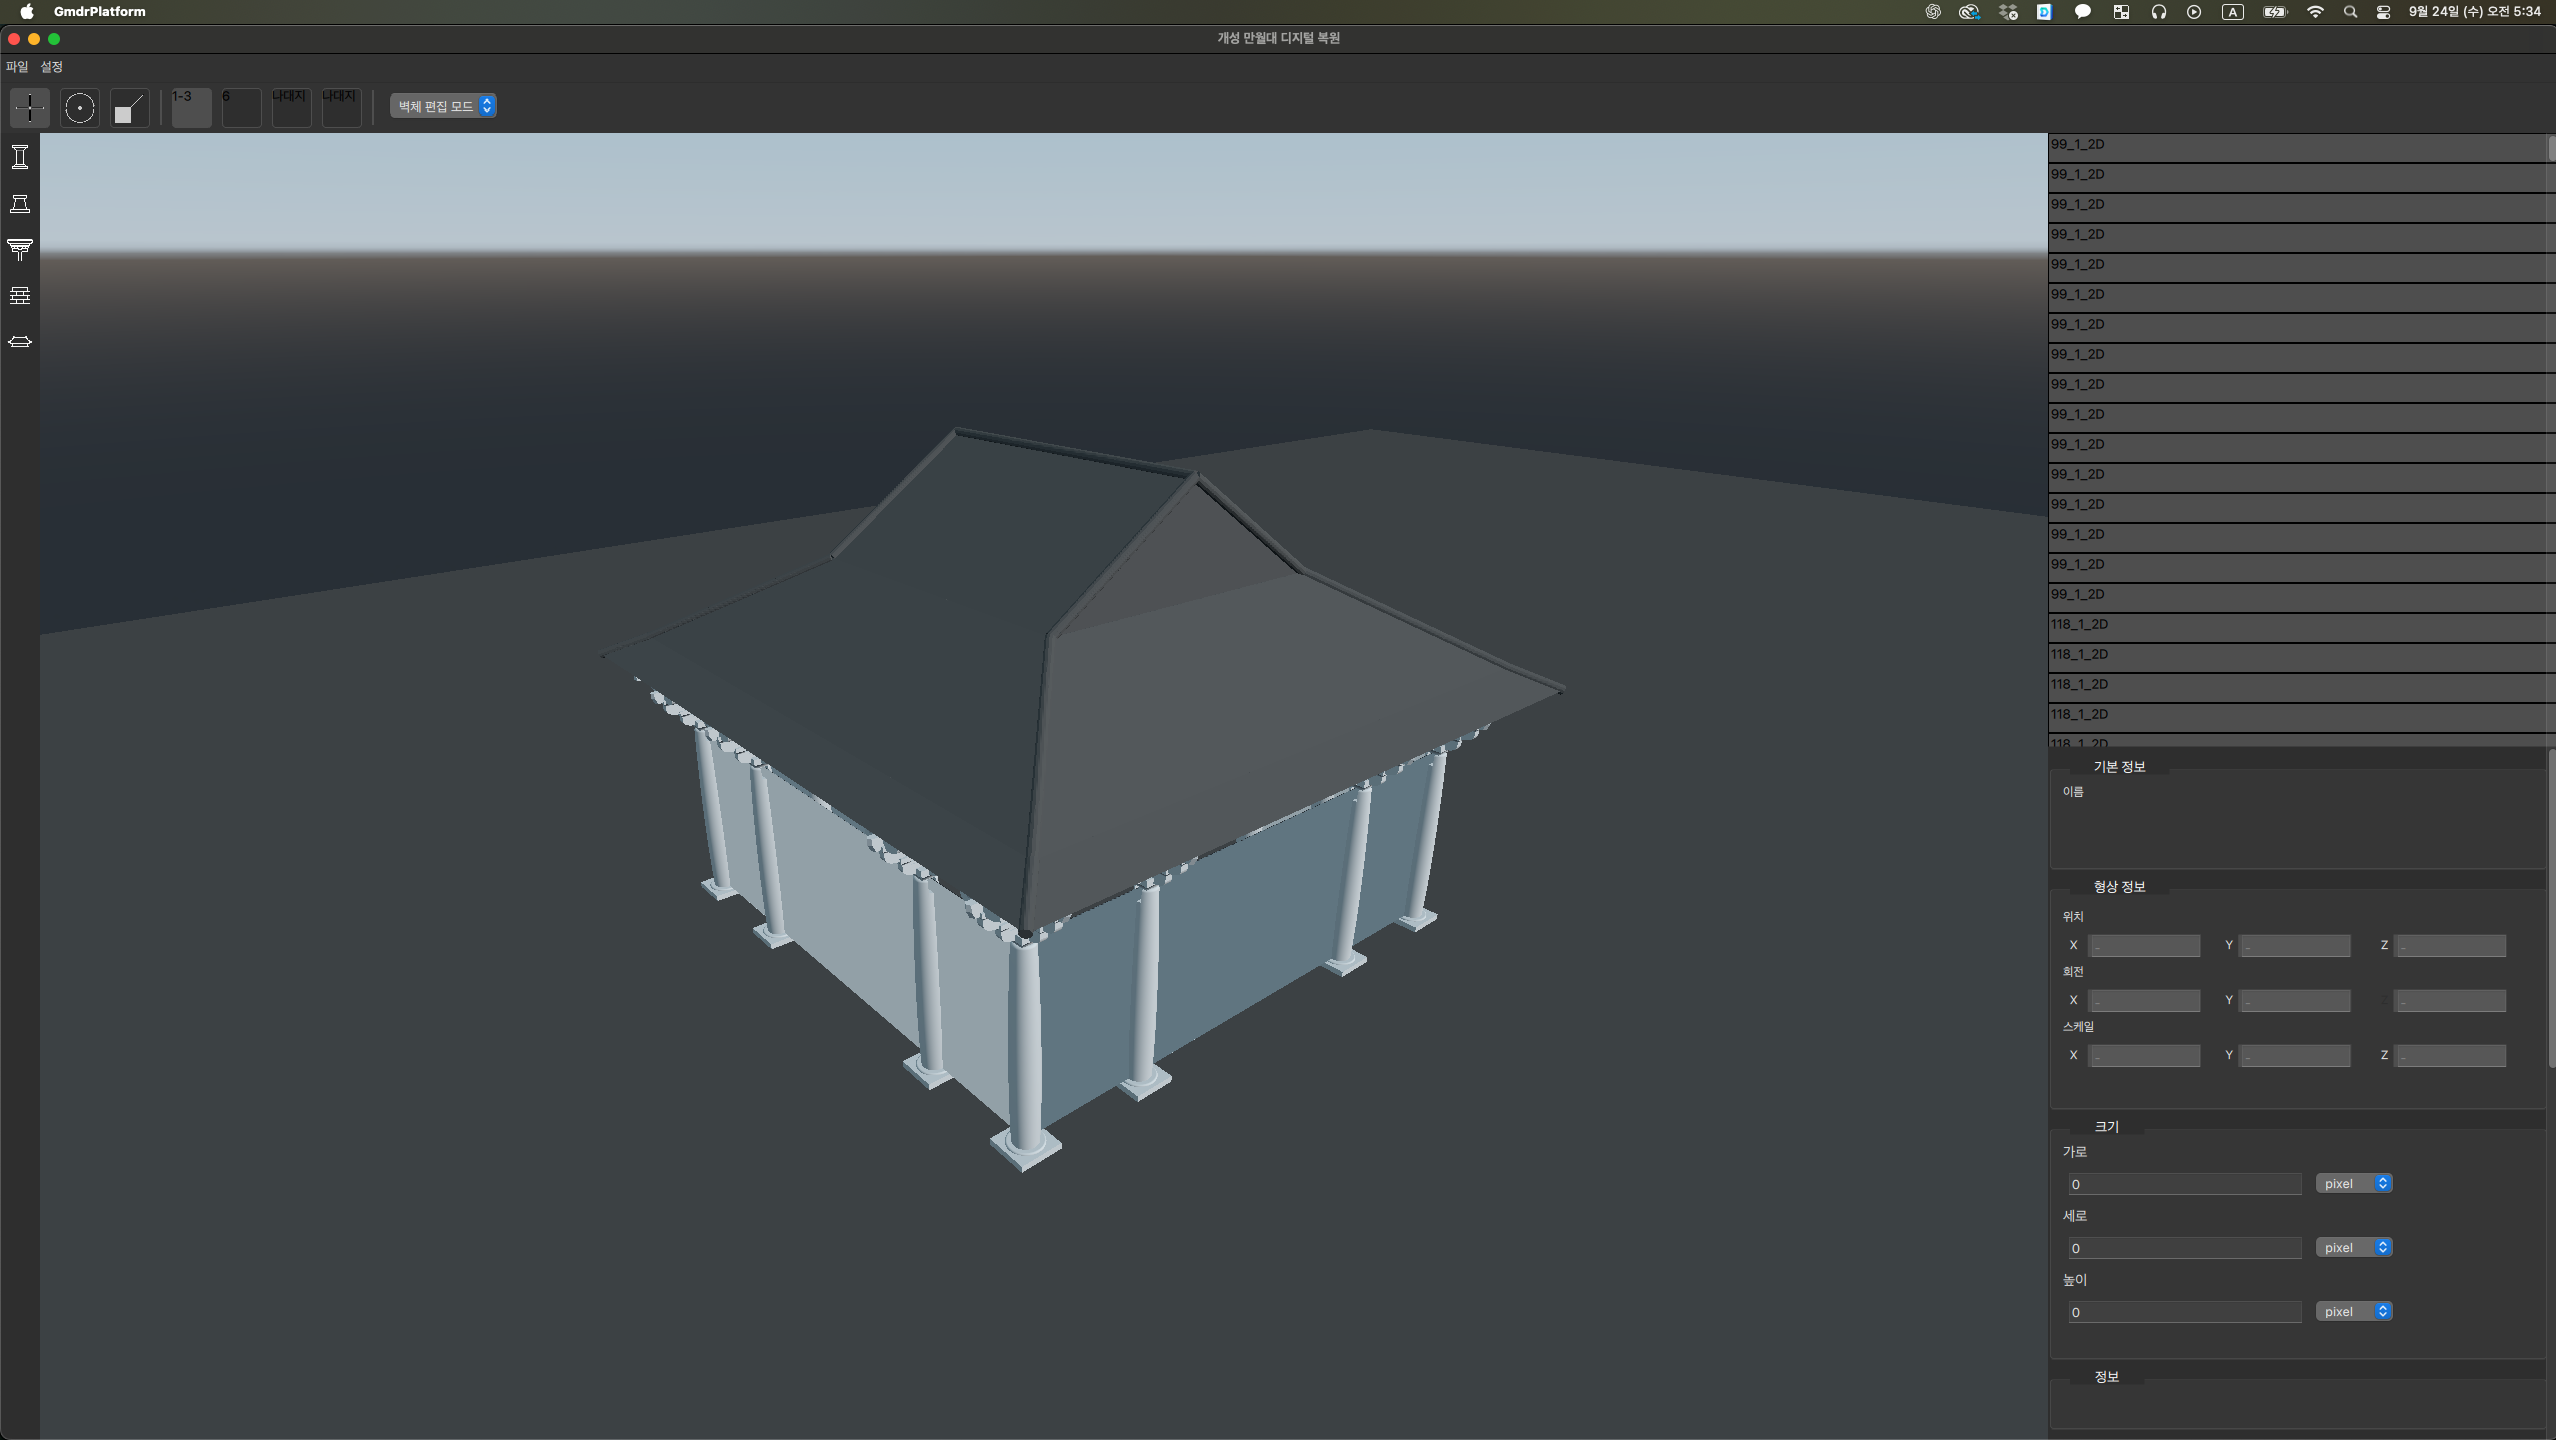Select the square scale tool
2556x1440 pixels.
pyautogui.click(x=129, y=107)
